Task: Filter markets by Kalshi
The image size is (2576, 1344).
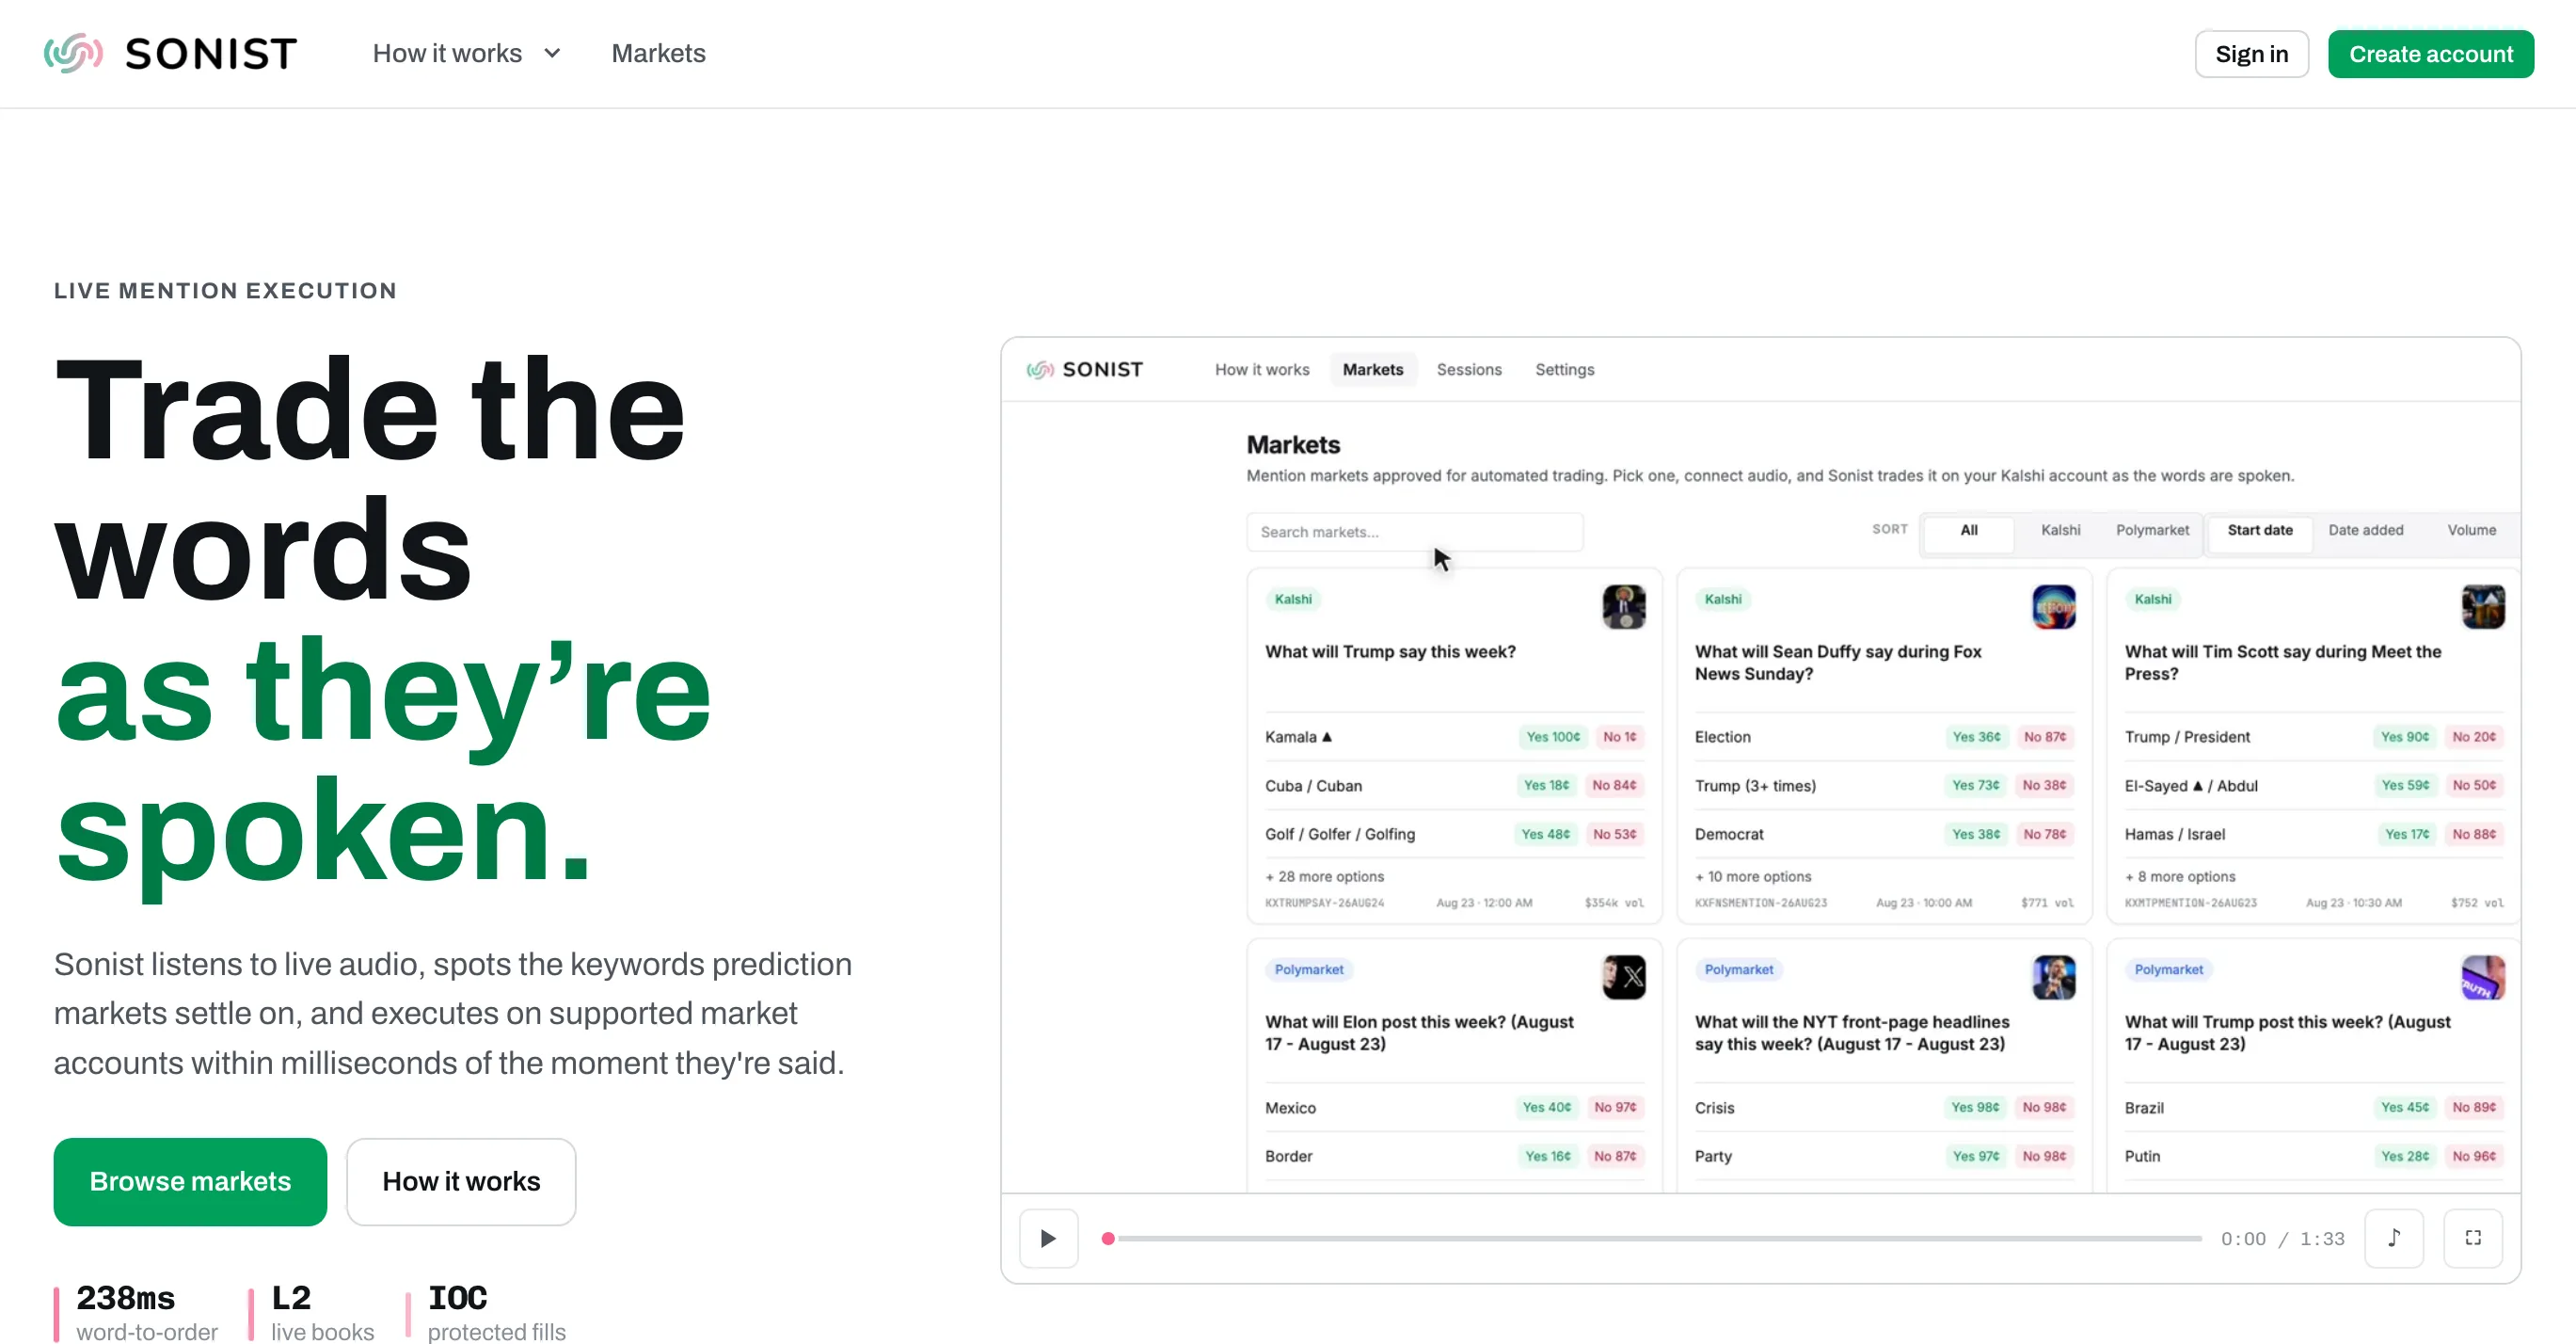Action: [x=2060, y=530]
